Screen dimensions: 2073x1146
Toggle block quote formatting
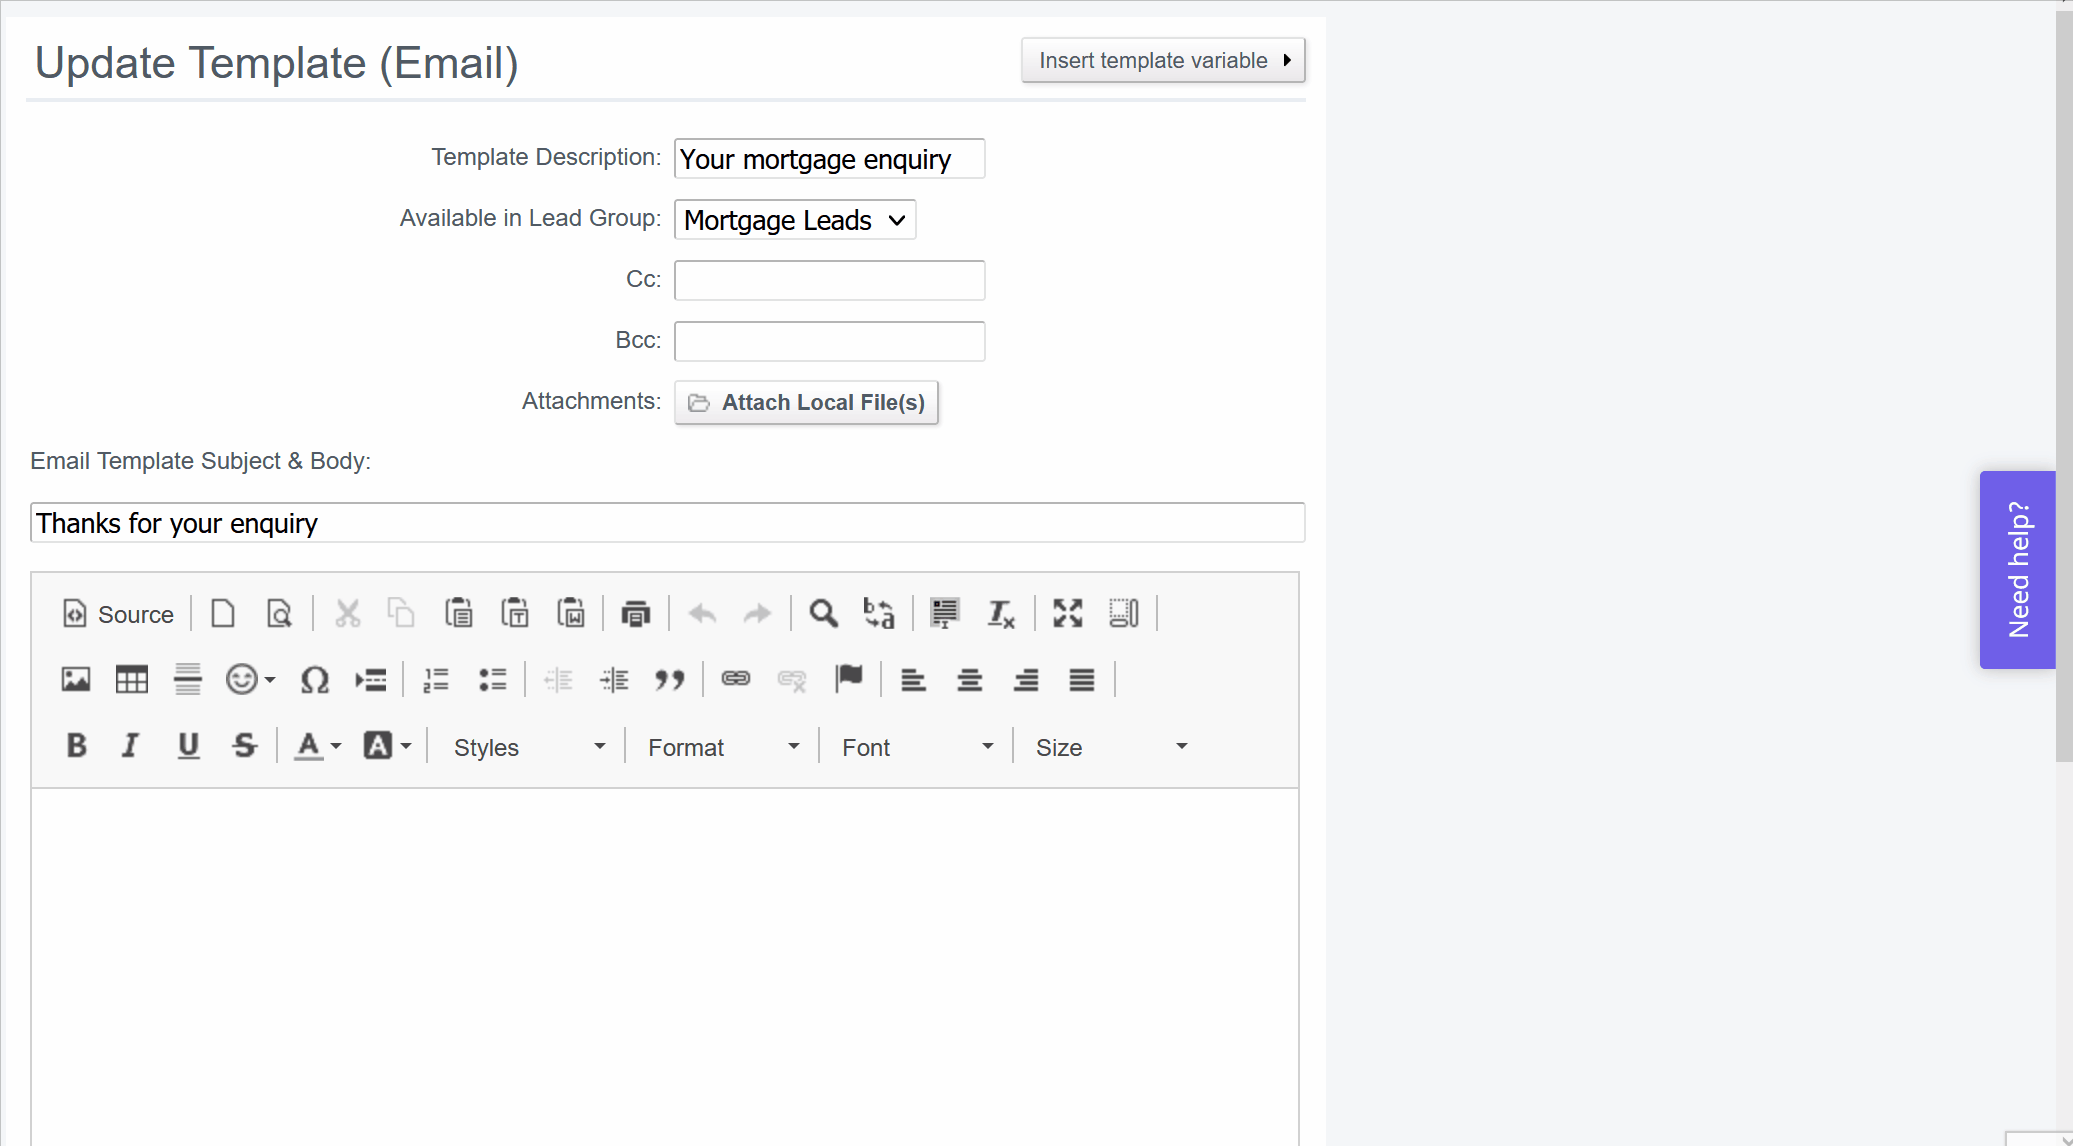(670, 680)
